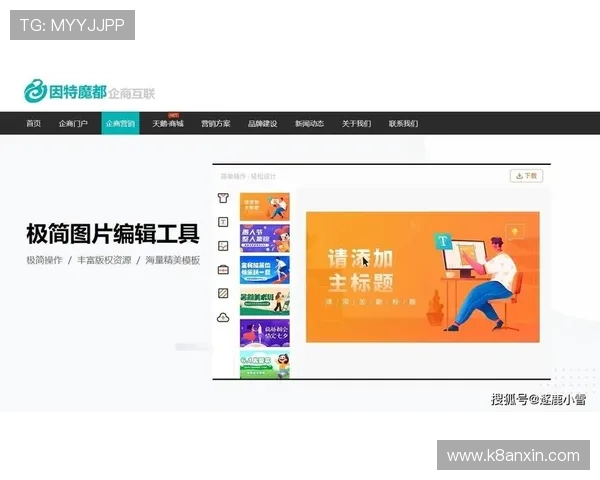Viewport: 600px width, 480px height.
Task: Select the highlighted 企商营销 tab
Action: point(120,123)
